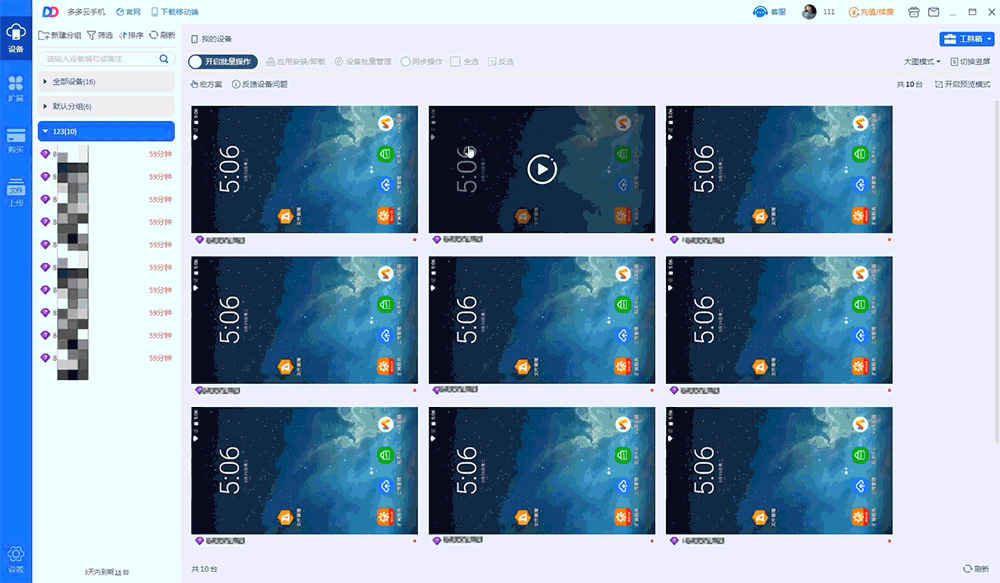Click the magnifier search icon

click(x=164, y=59)
